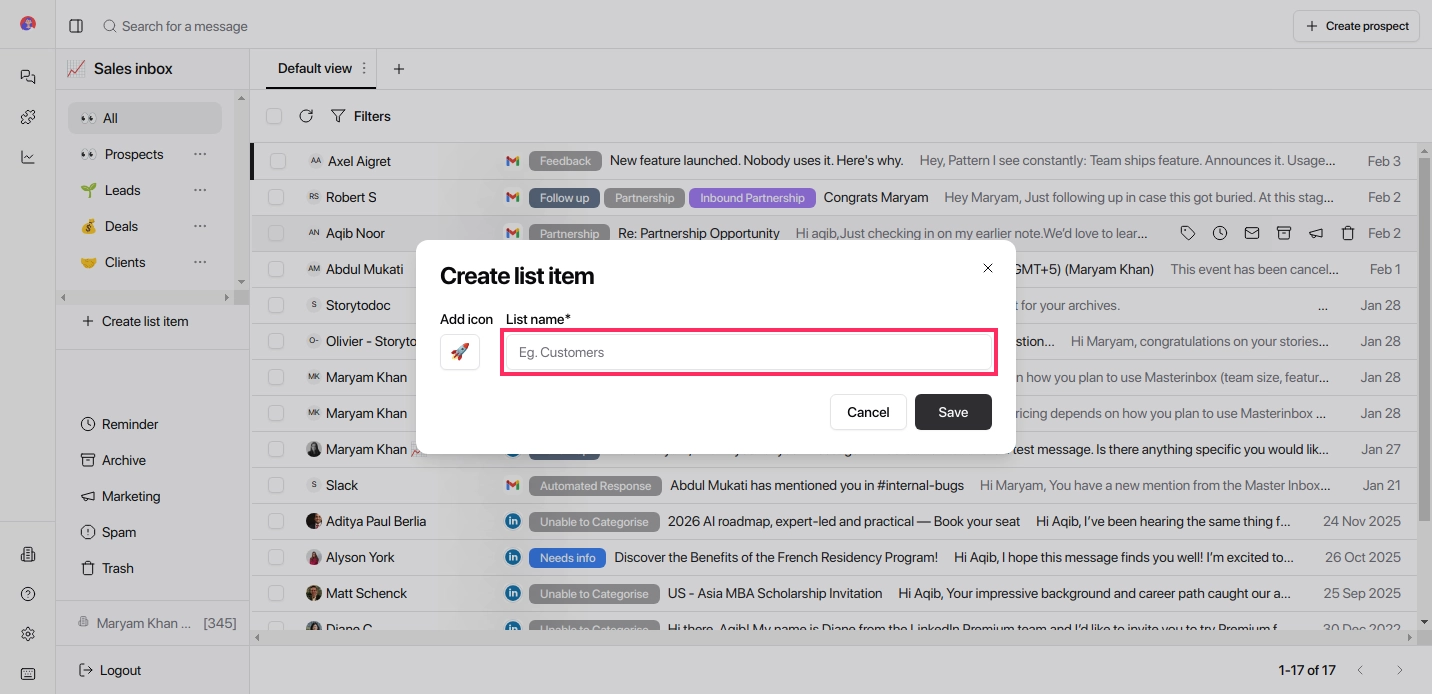
Task: Archive Aqib Noor's message using the archive icon
Action: pyautogui.click(x=1284, y=233)
